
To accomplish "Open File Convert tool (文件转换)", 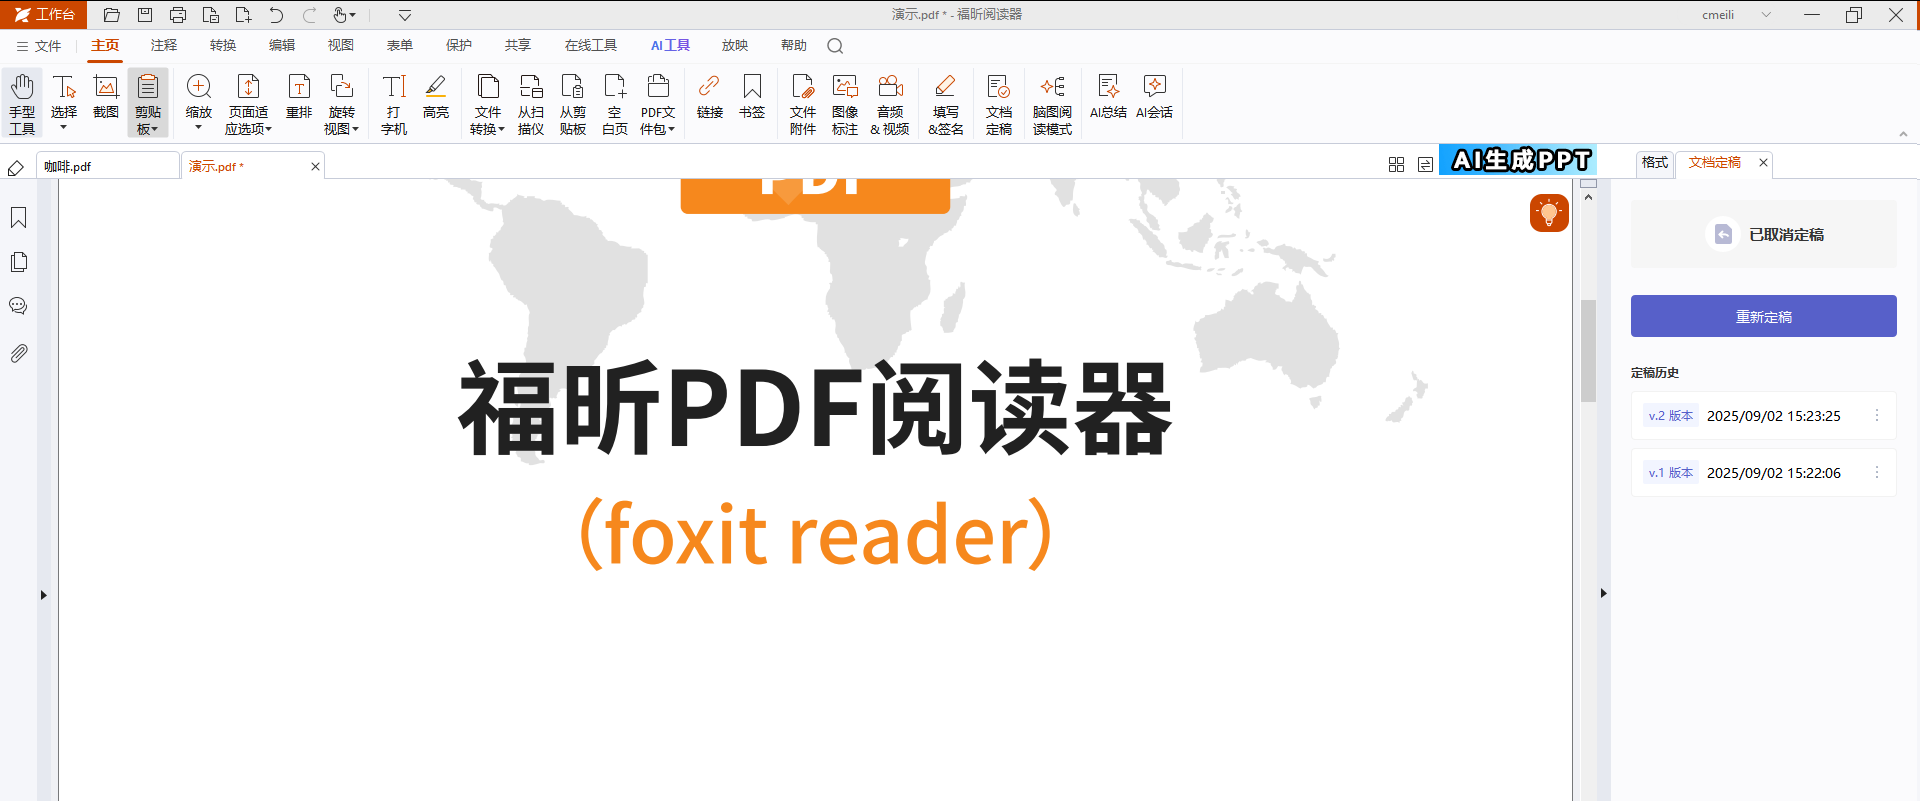I will tap(488, 103).
